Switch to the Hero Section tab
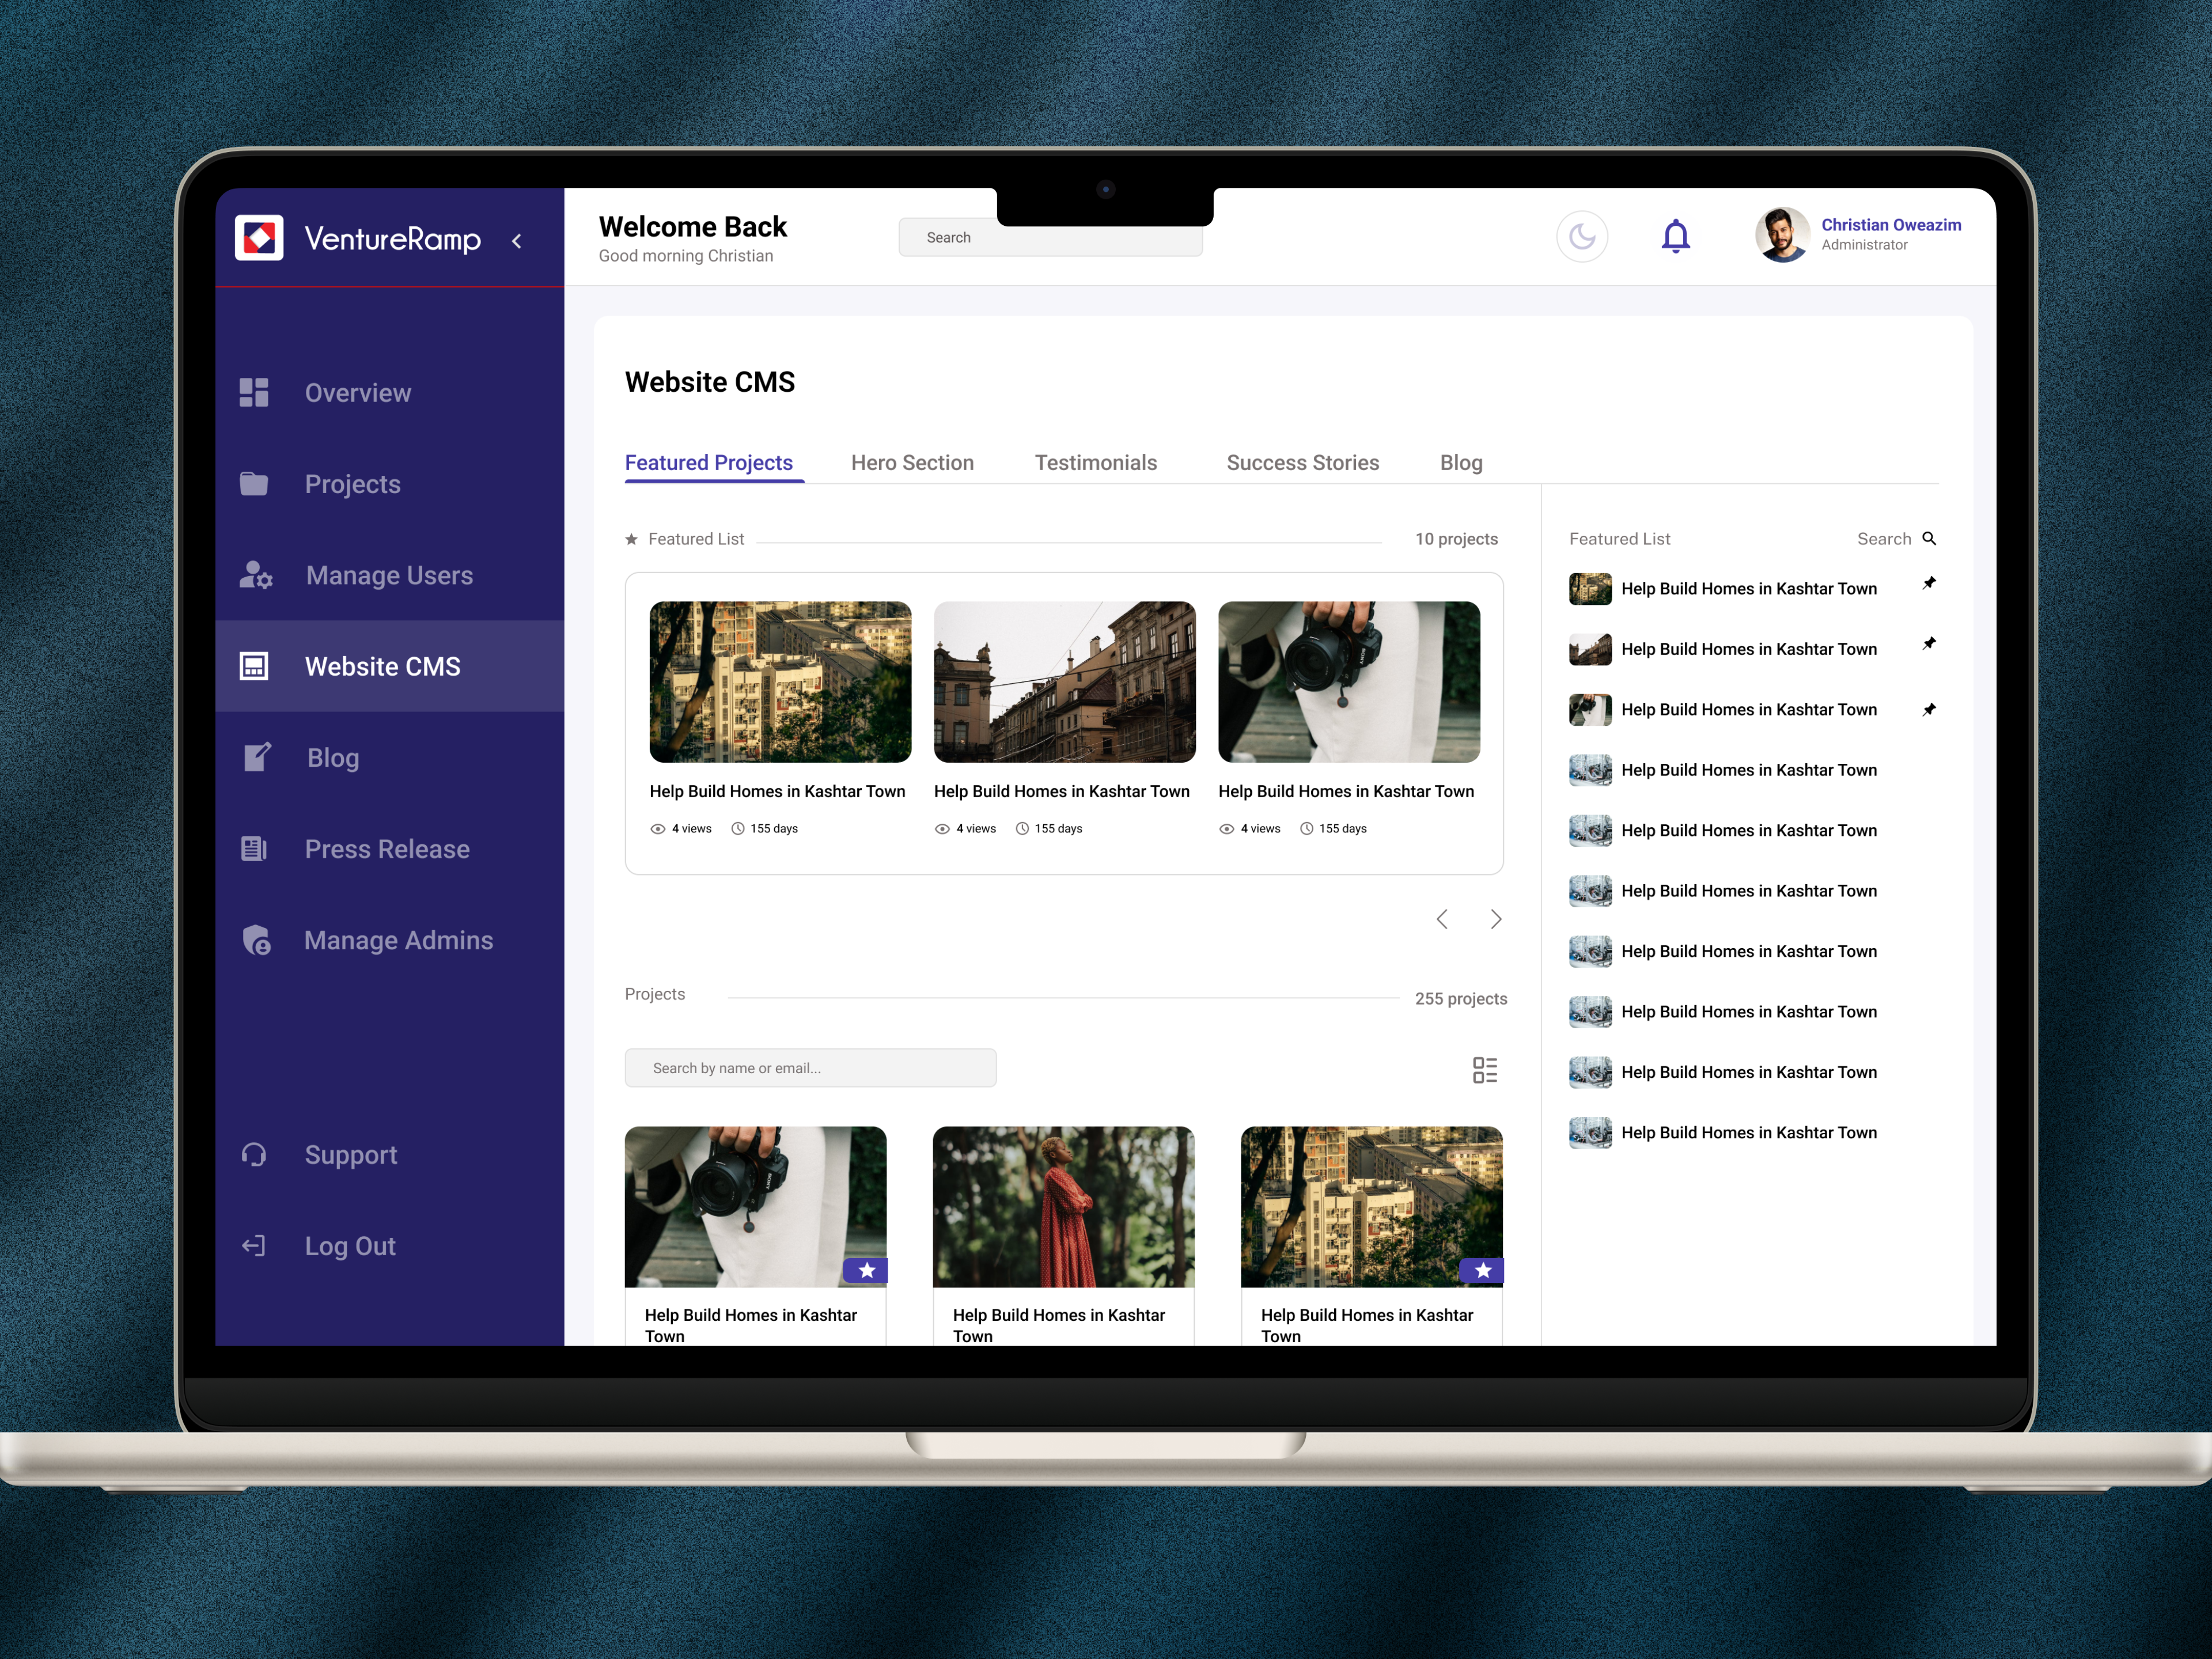Viewport: 2212px width, 1659px height. coord(912,463)
